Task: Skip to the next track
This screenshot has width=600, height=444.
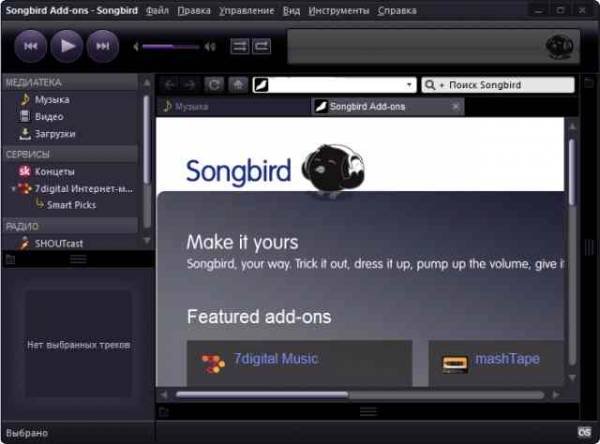Action: pos(103,46)
